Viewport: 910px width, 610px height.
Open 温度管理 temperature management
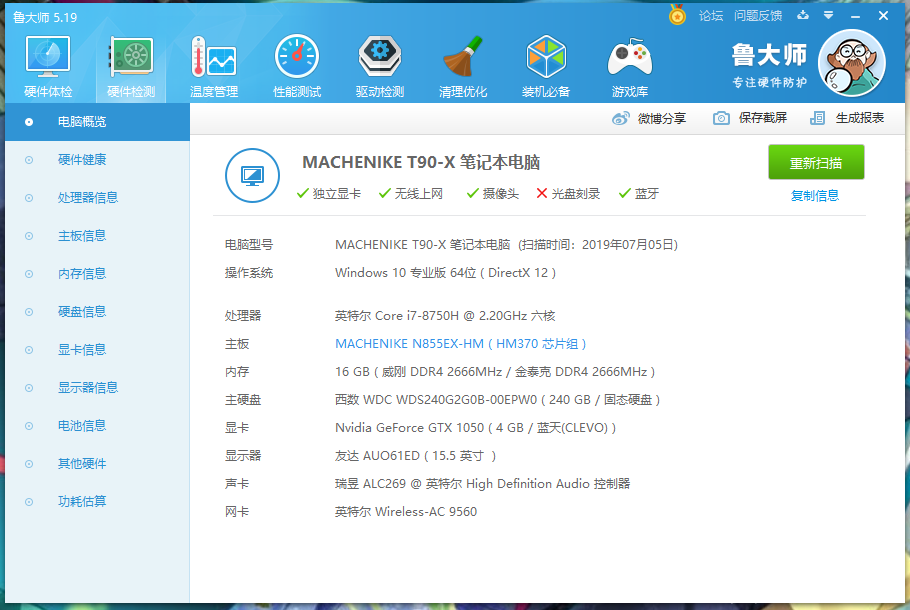pos(214,66)
